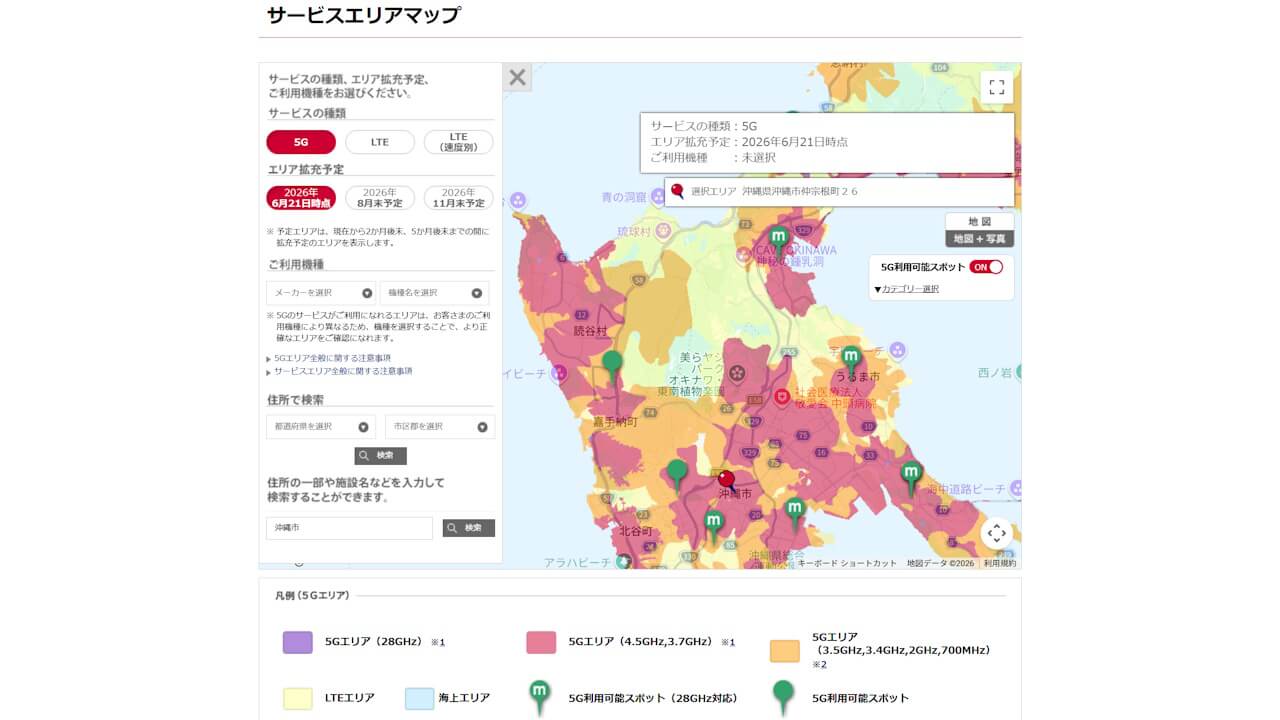
Task: Click the pink 4.5GHz,3.7GHz legend swatch
Action: 541,643
